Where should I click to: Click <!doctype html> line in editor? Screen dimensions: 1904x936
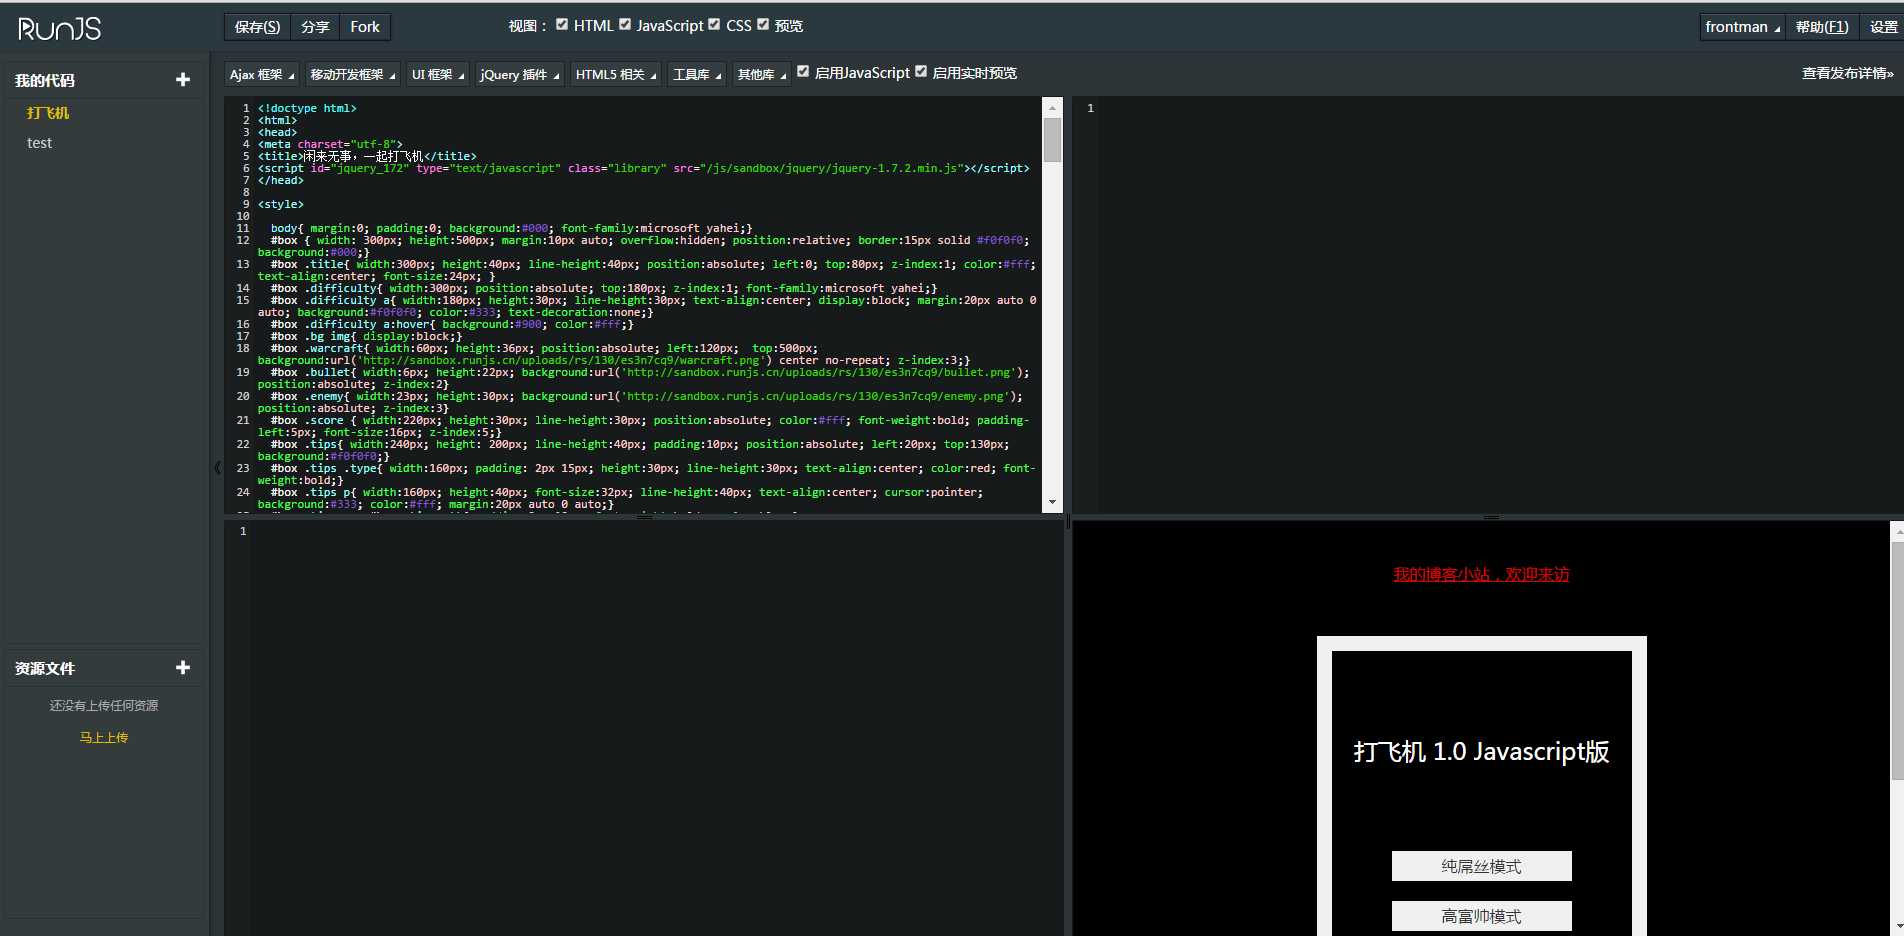coord(307,108)
